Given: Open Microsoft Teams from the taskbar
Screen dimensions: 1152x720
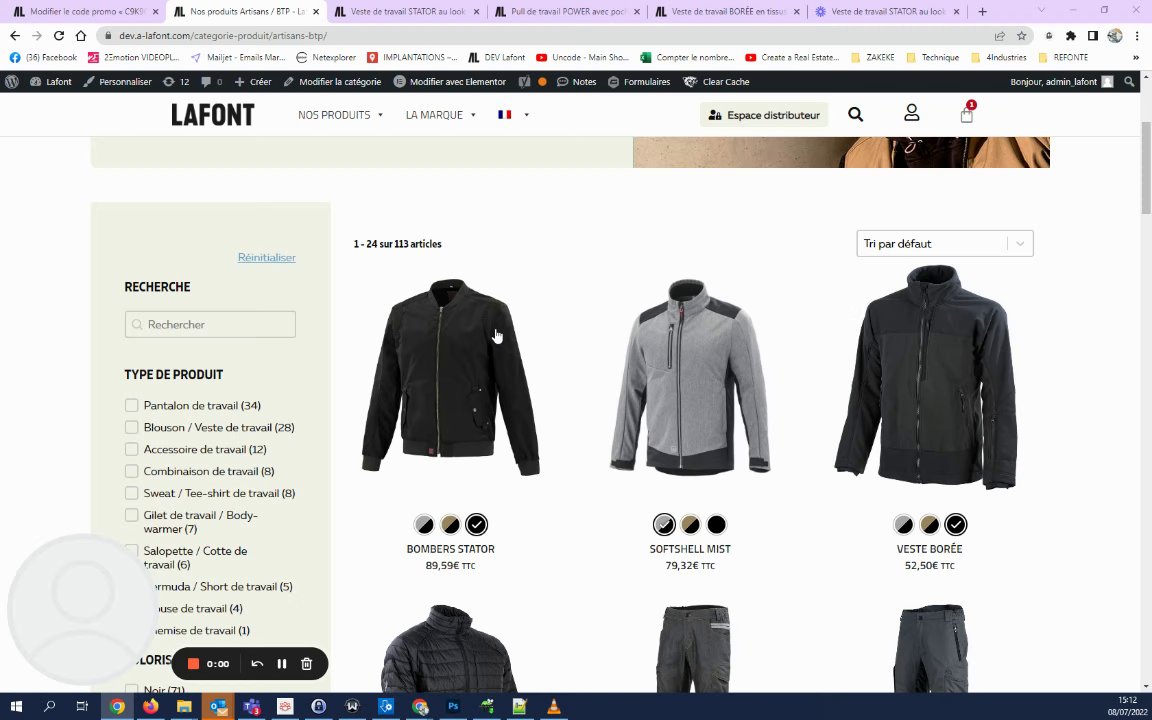Looking at the screenshot, I should point(251,707).
